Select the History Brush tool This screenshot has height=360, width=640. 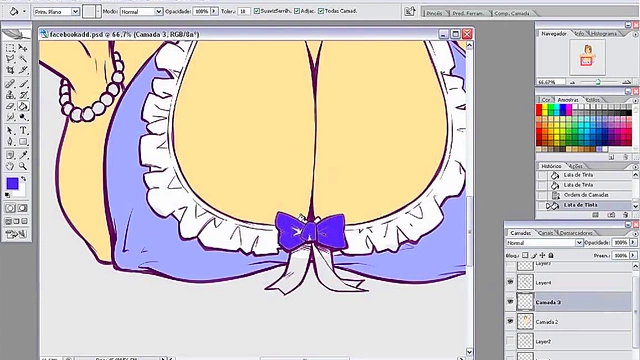[23, 95]
